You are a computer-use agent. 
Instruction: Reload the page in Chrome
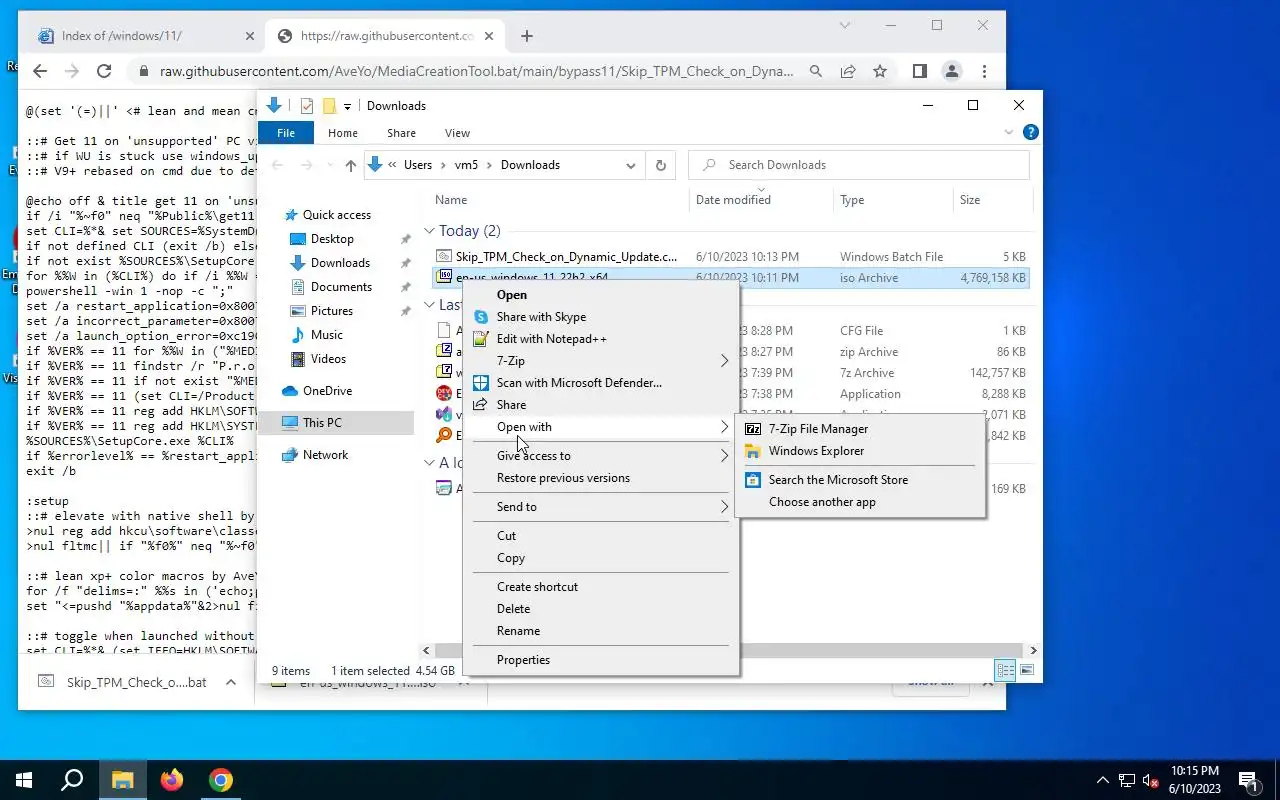(104, 71)
